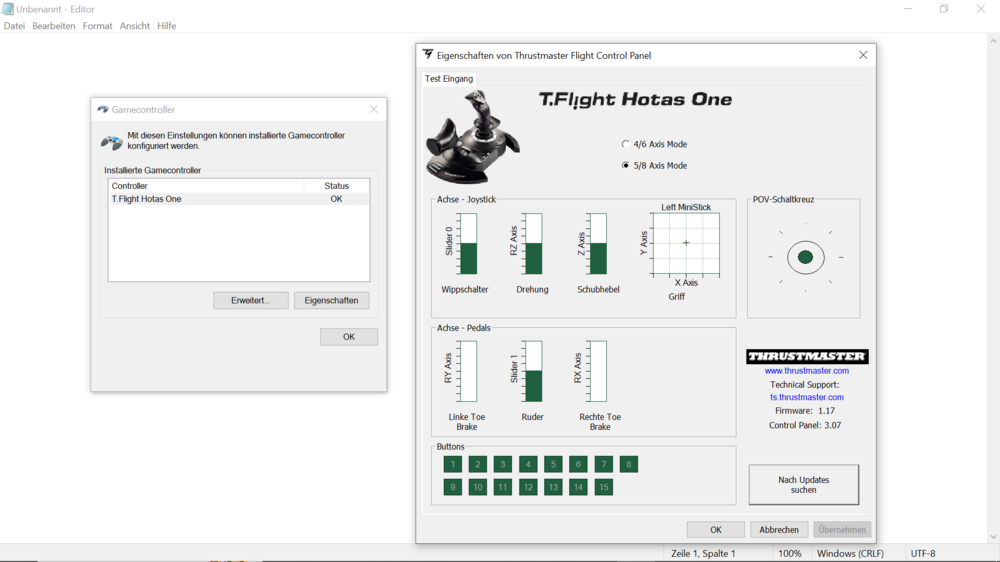Open Eigenschaften in Gamecontroller dialog
The width and height of the screenshot is (1000, 562).
point(332,300)
